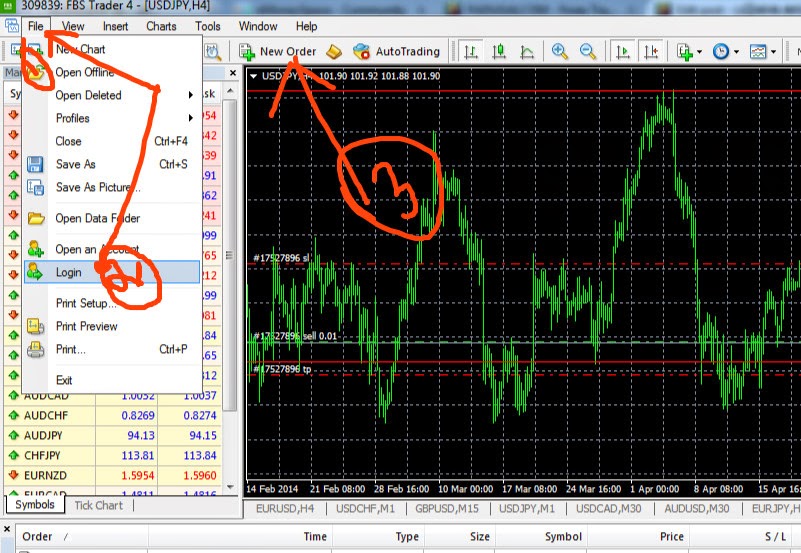
Task: Open Data Folder from File menu
Action: 112,219
